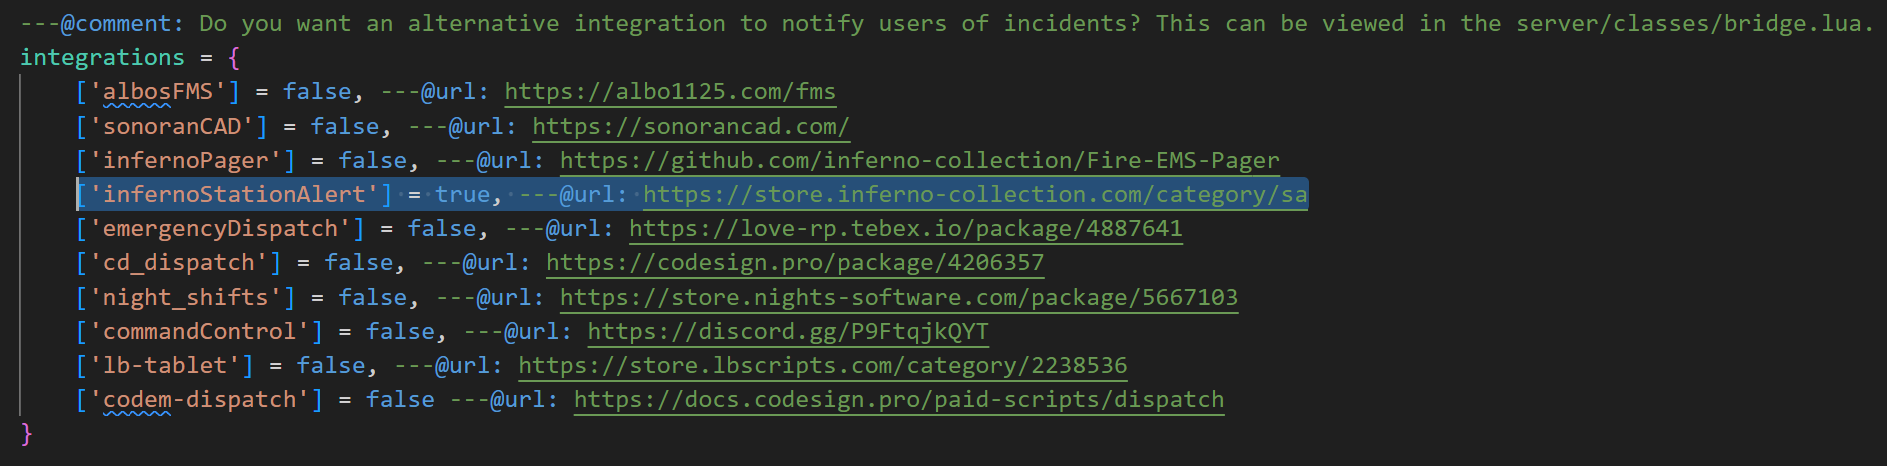Open the love-rp.tebex.io package link
The image size is (1887, 466).
coord(905,229)
